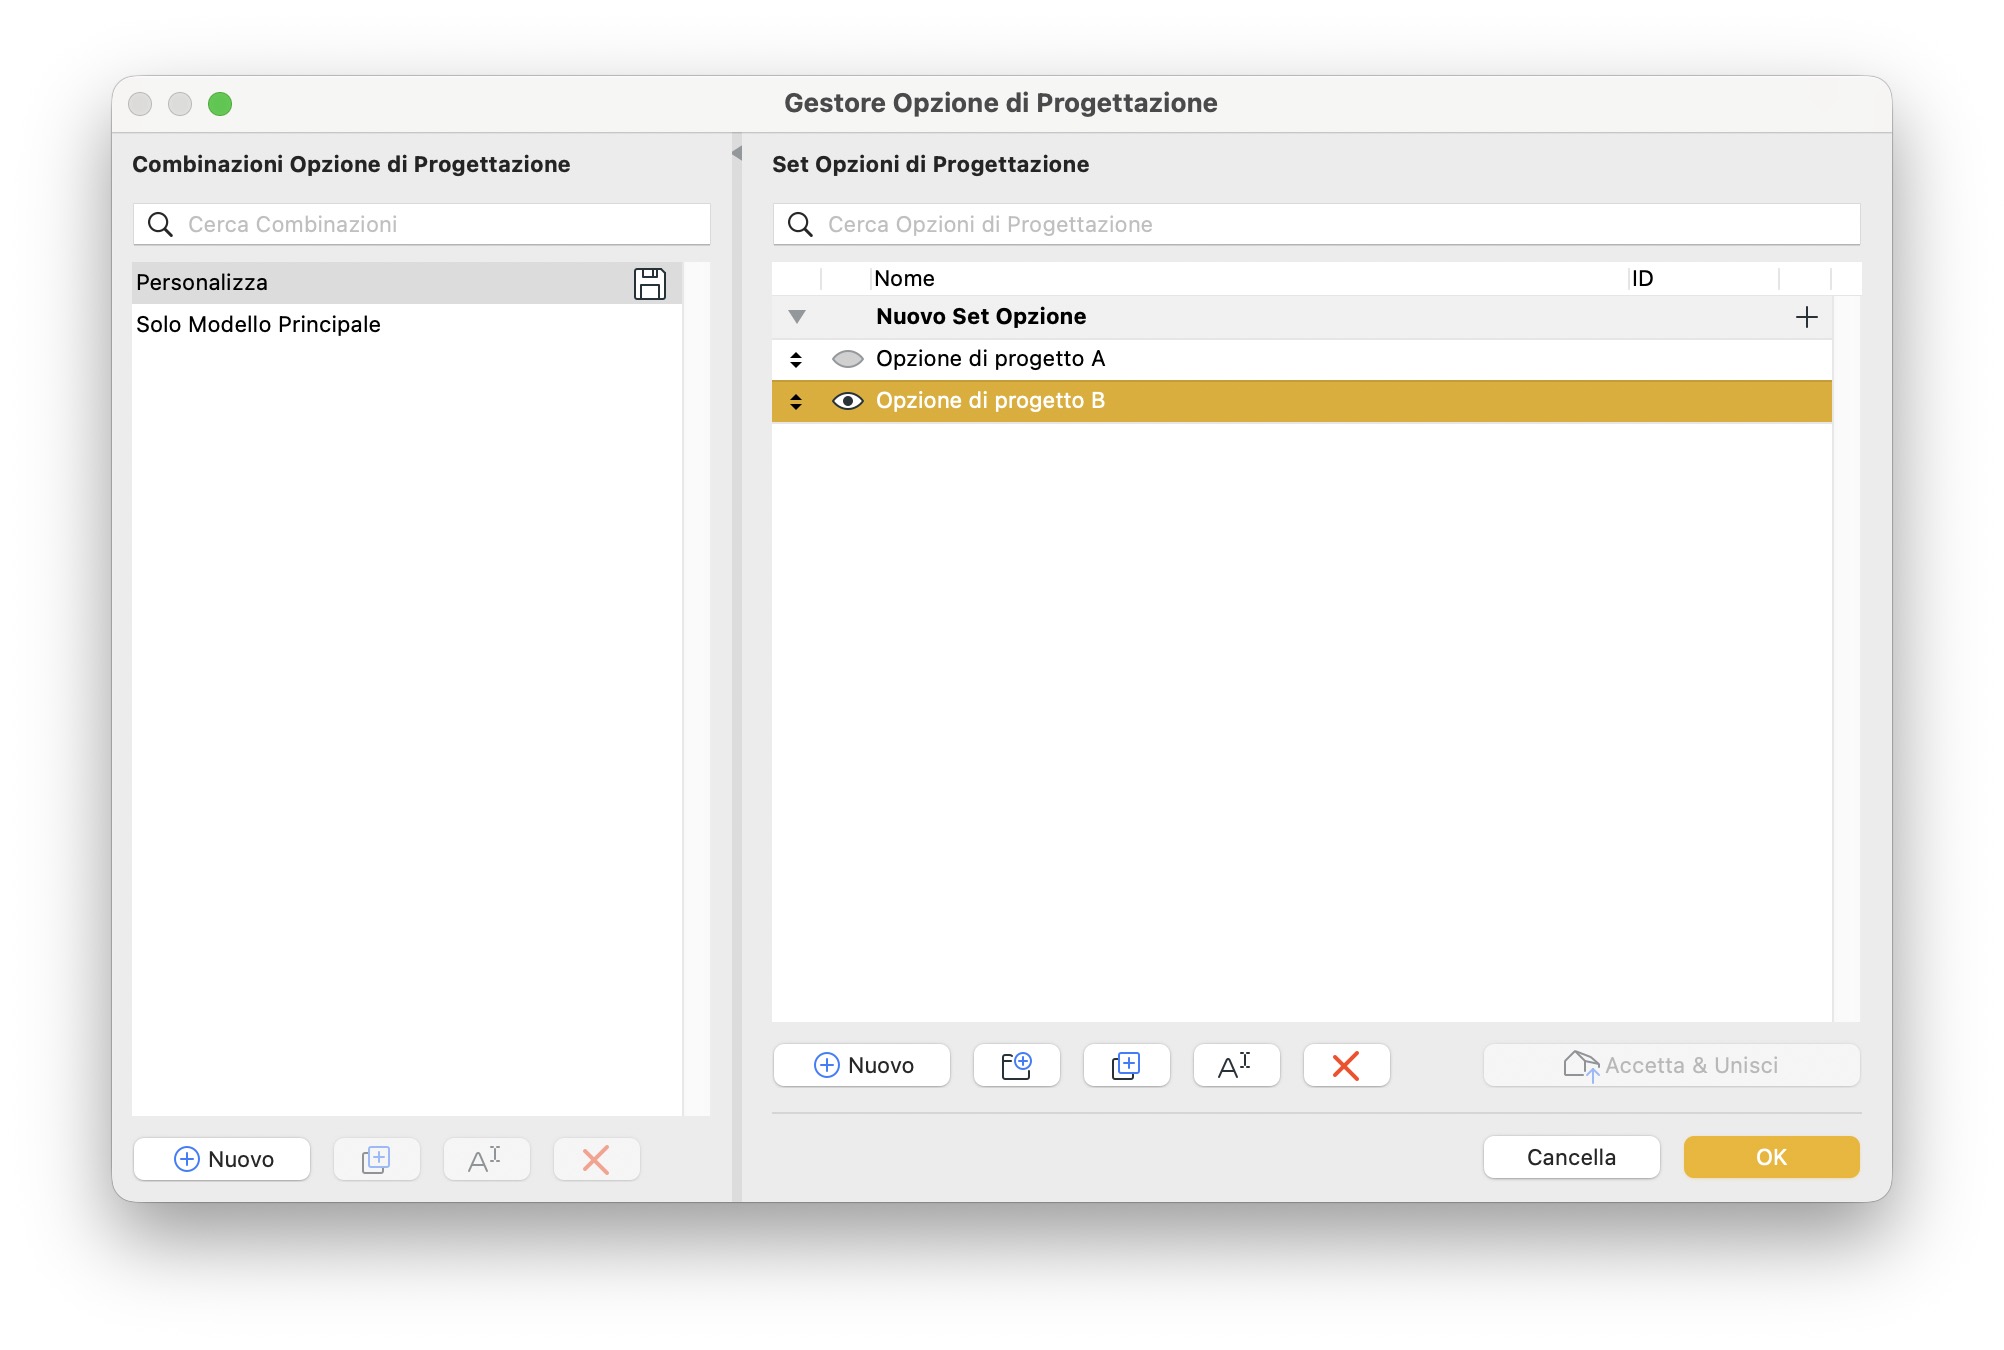Collapse the Nuovo Set Opzione group

[797, 317]
